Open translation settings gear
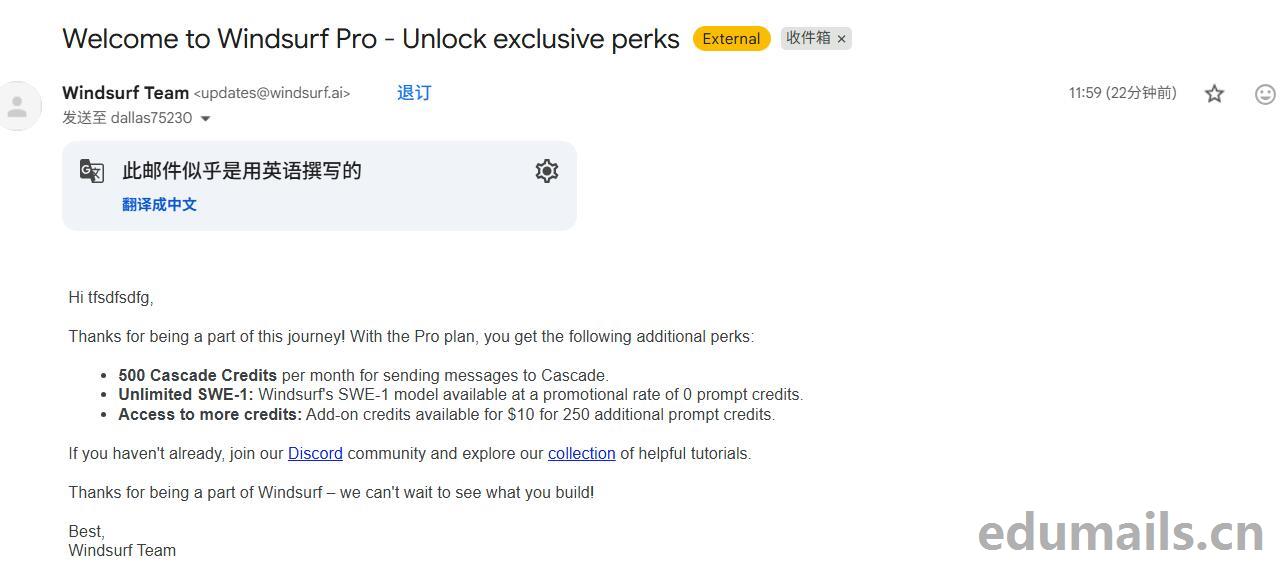 (x=546, y=171)
